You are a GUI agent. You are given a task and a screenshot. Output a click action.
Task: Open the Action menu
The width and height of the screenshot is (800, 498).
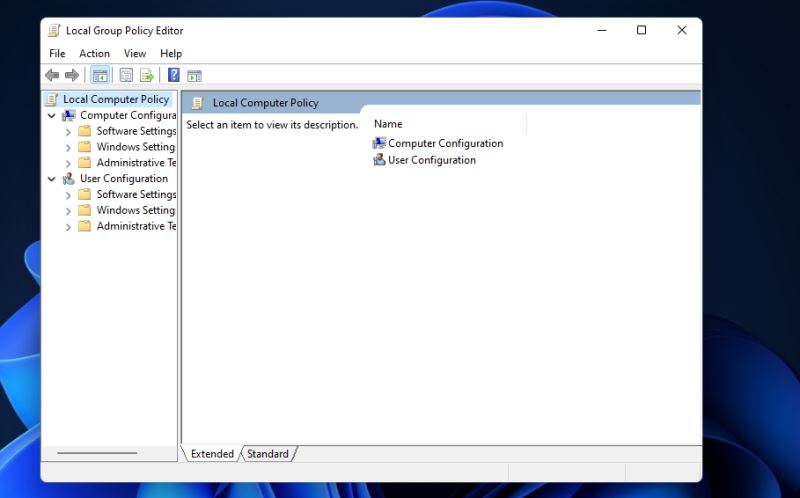click(95, 53)
